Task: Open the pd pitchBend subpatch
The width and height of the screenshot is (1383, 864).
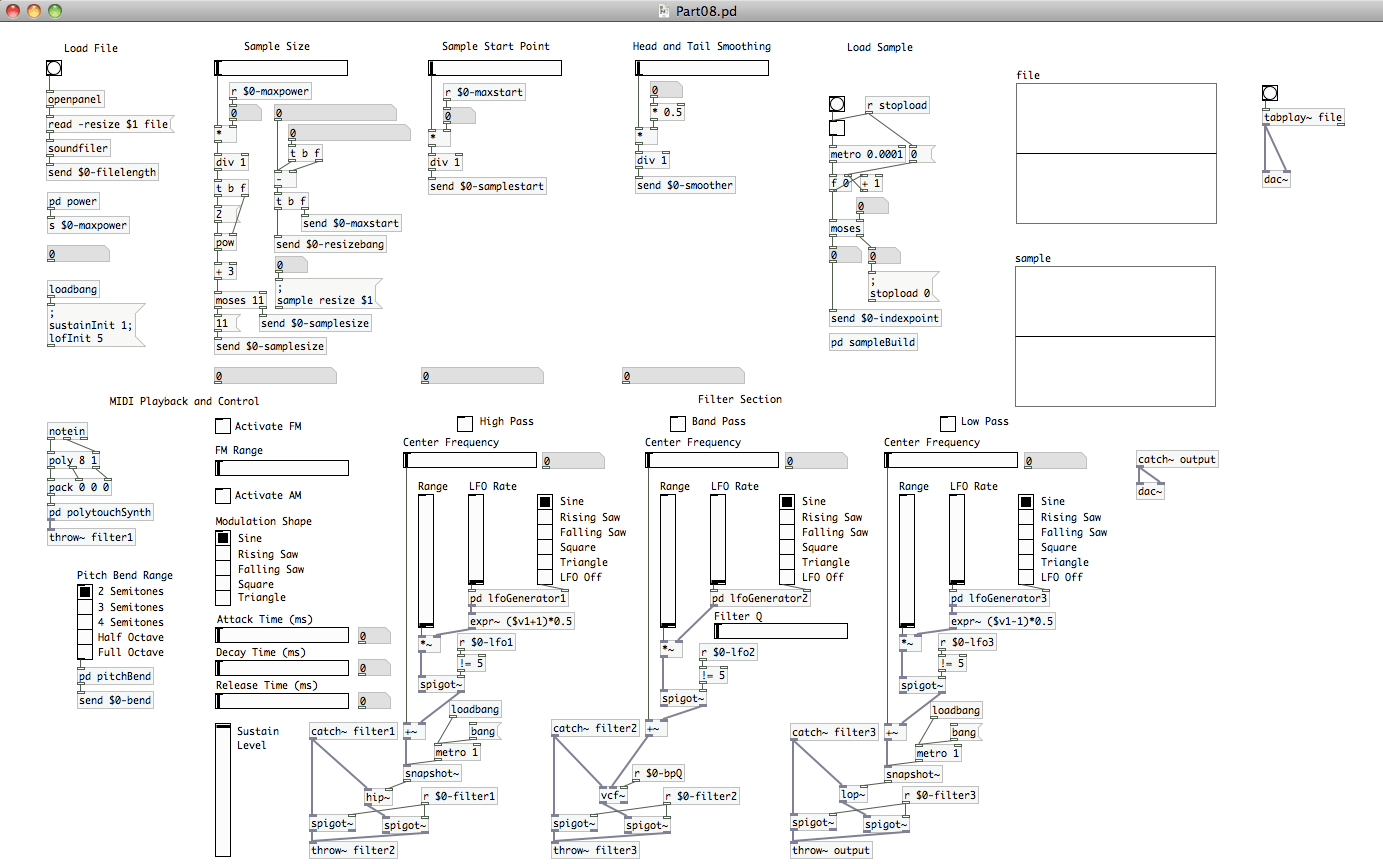Action: click(116, 677)
